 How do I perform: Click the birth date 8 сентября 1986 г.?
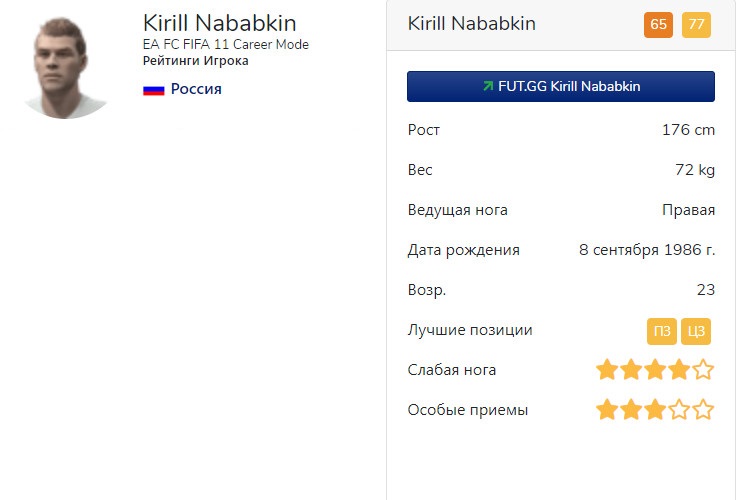click(647, 250)
